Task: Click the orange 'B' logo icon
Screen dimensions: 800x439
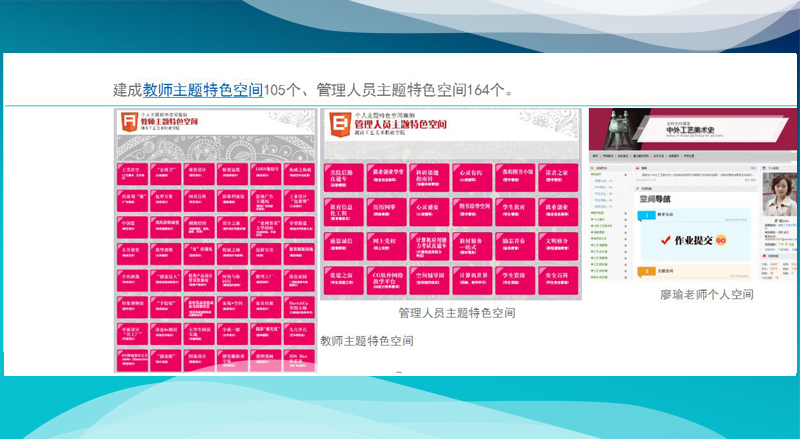Action: click(338, 123)
